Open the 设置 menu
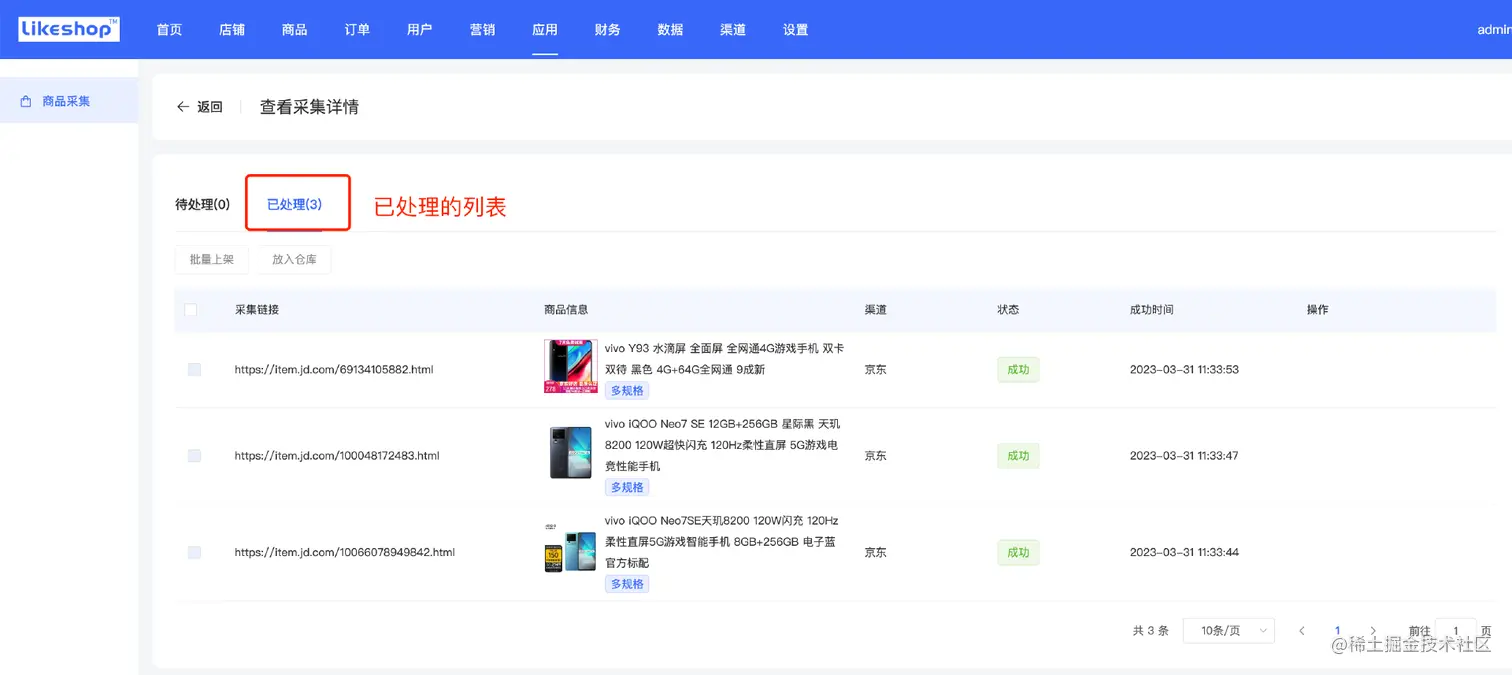1512x675 pixels. pyautogui.click(x=795, y=30)
